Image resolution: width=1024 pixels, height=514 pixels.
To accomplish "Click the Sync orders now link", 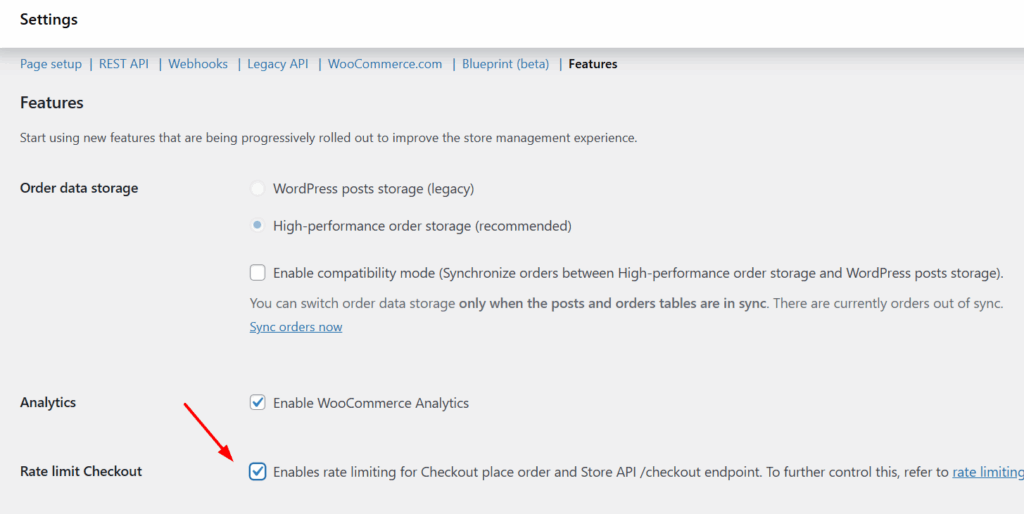I will click(296, 327).
